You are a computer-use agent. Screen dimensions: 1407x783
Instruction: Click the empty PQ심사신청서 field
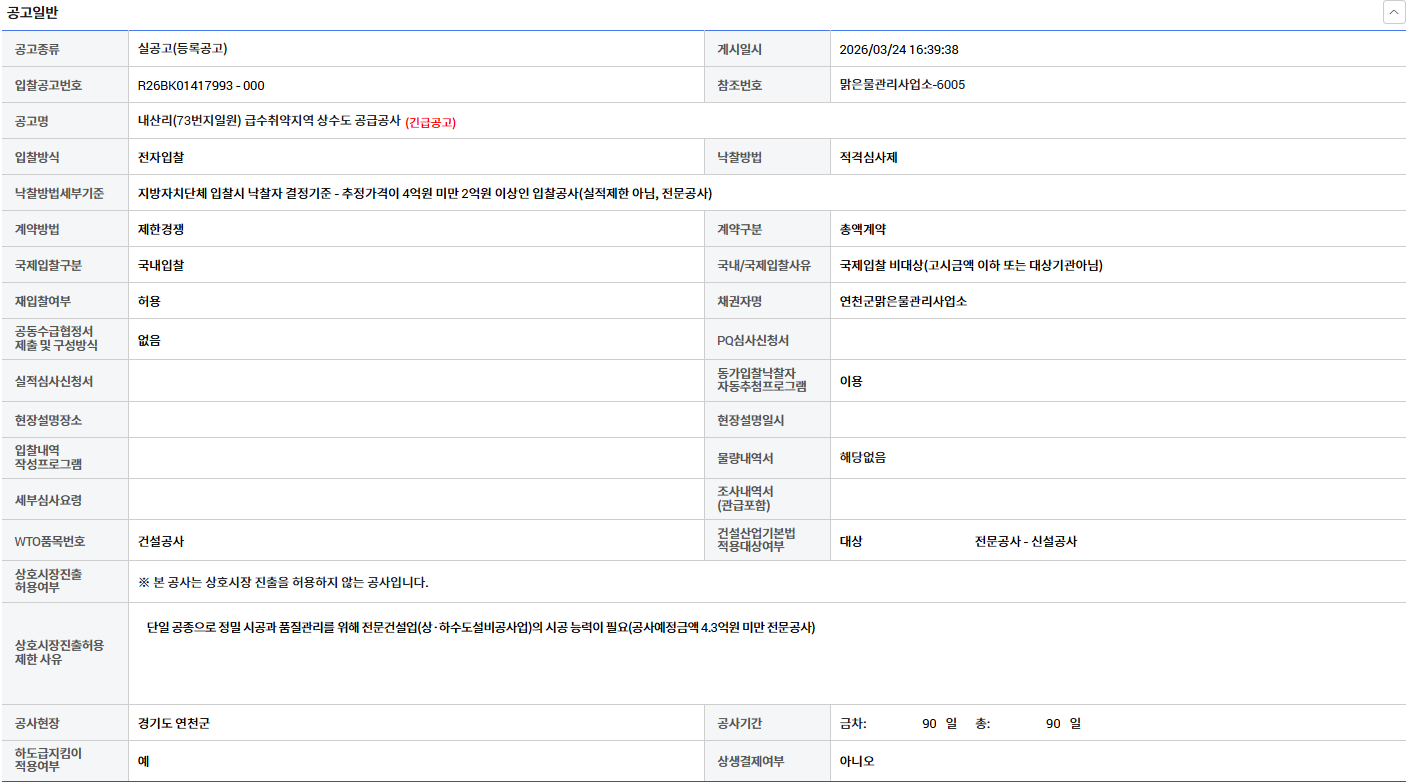[1117, 340]
